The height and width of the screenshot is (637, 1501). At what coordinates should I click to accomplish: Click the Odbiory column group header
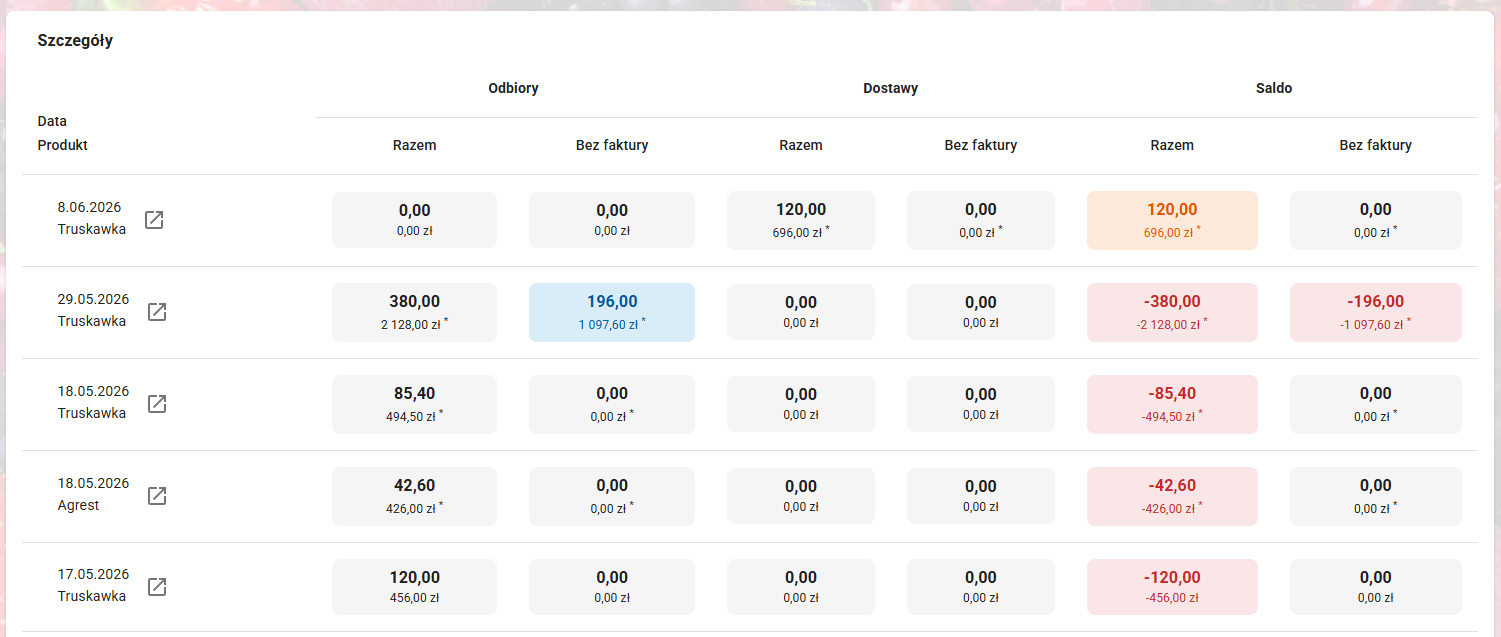513,88
